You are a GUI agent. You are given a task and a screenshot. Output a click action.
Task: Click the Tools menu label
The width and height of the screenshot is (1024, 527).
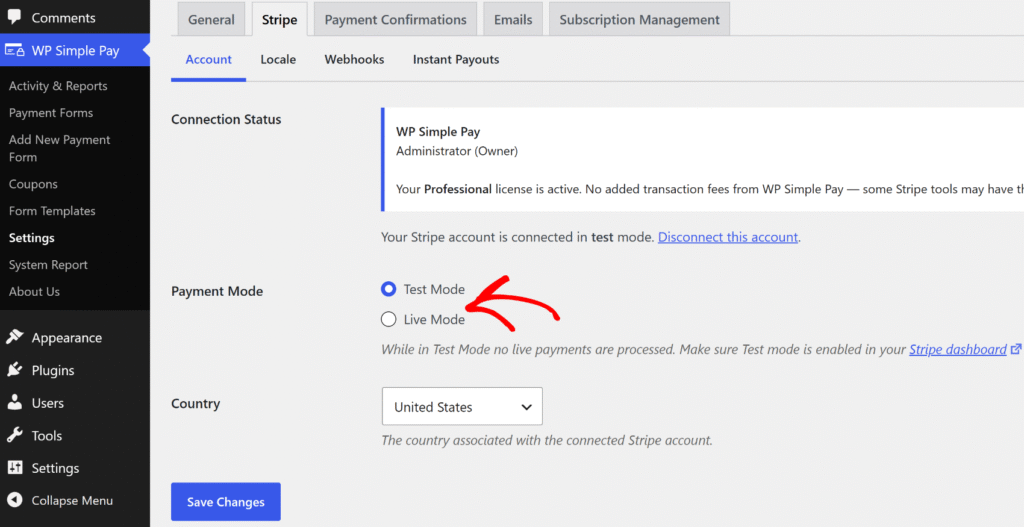point(47,436)
